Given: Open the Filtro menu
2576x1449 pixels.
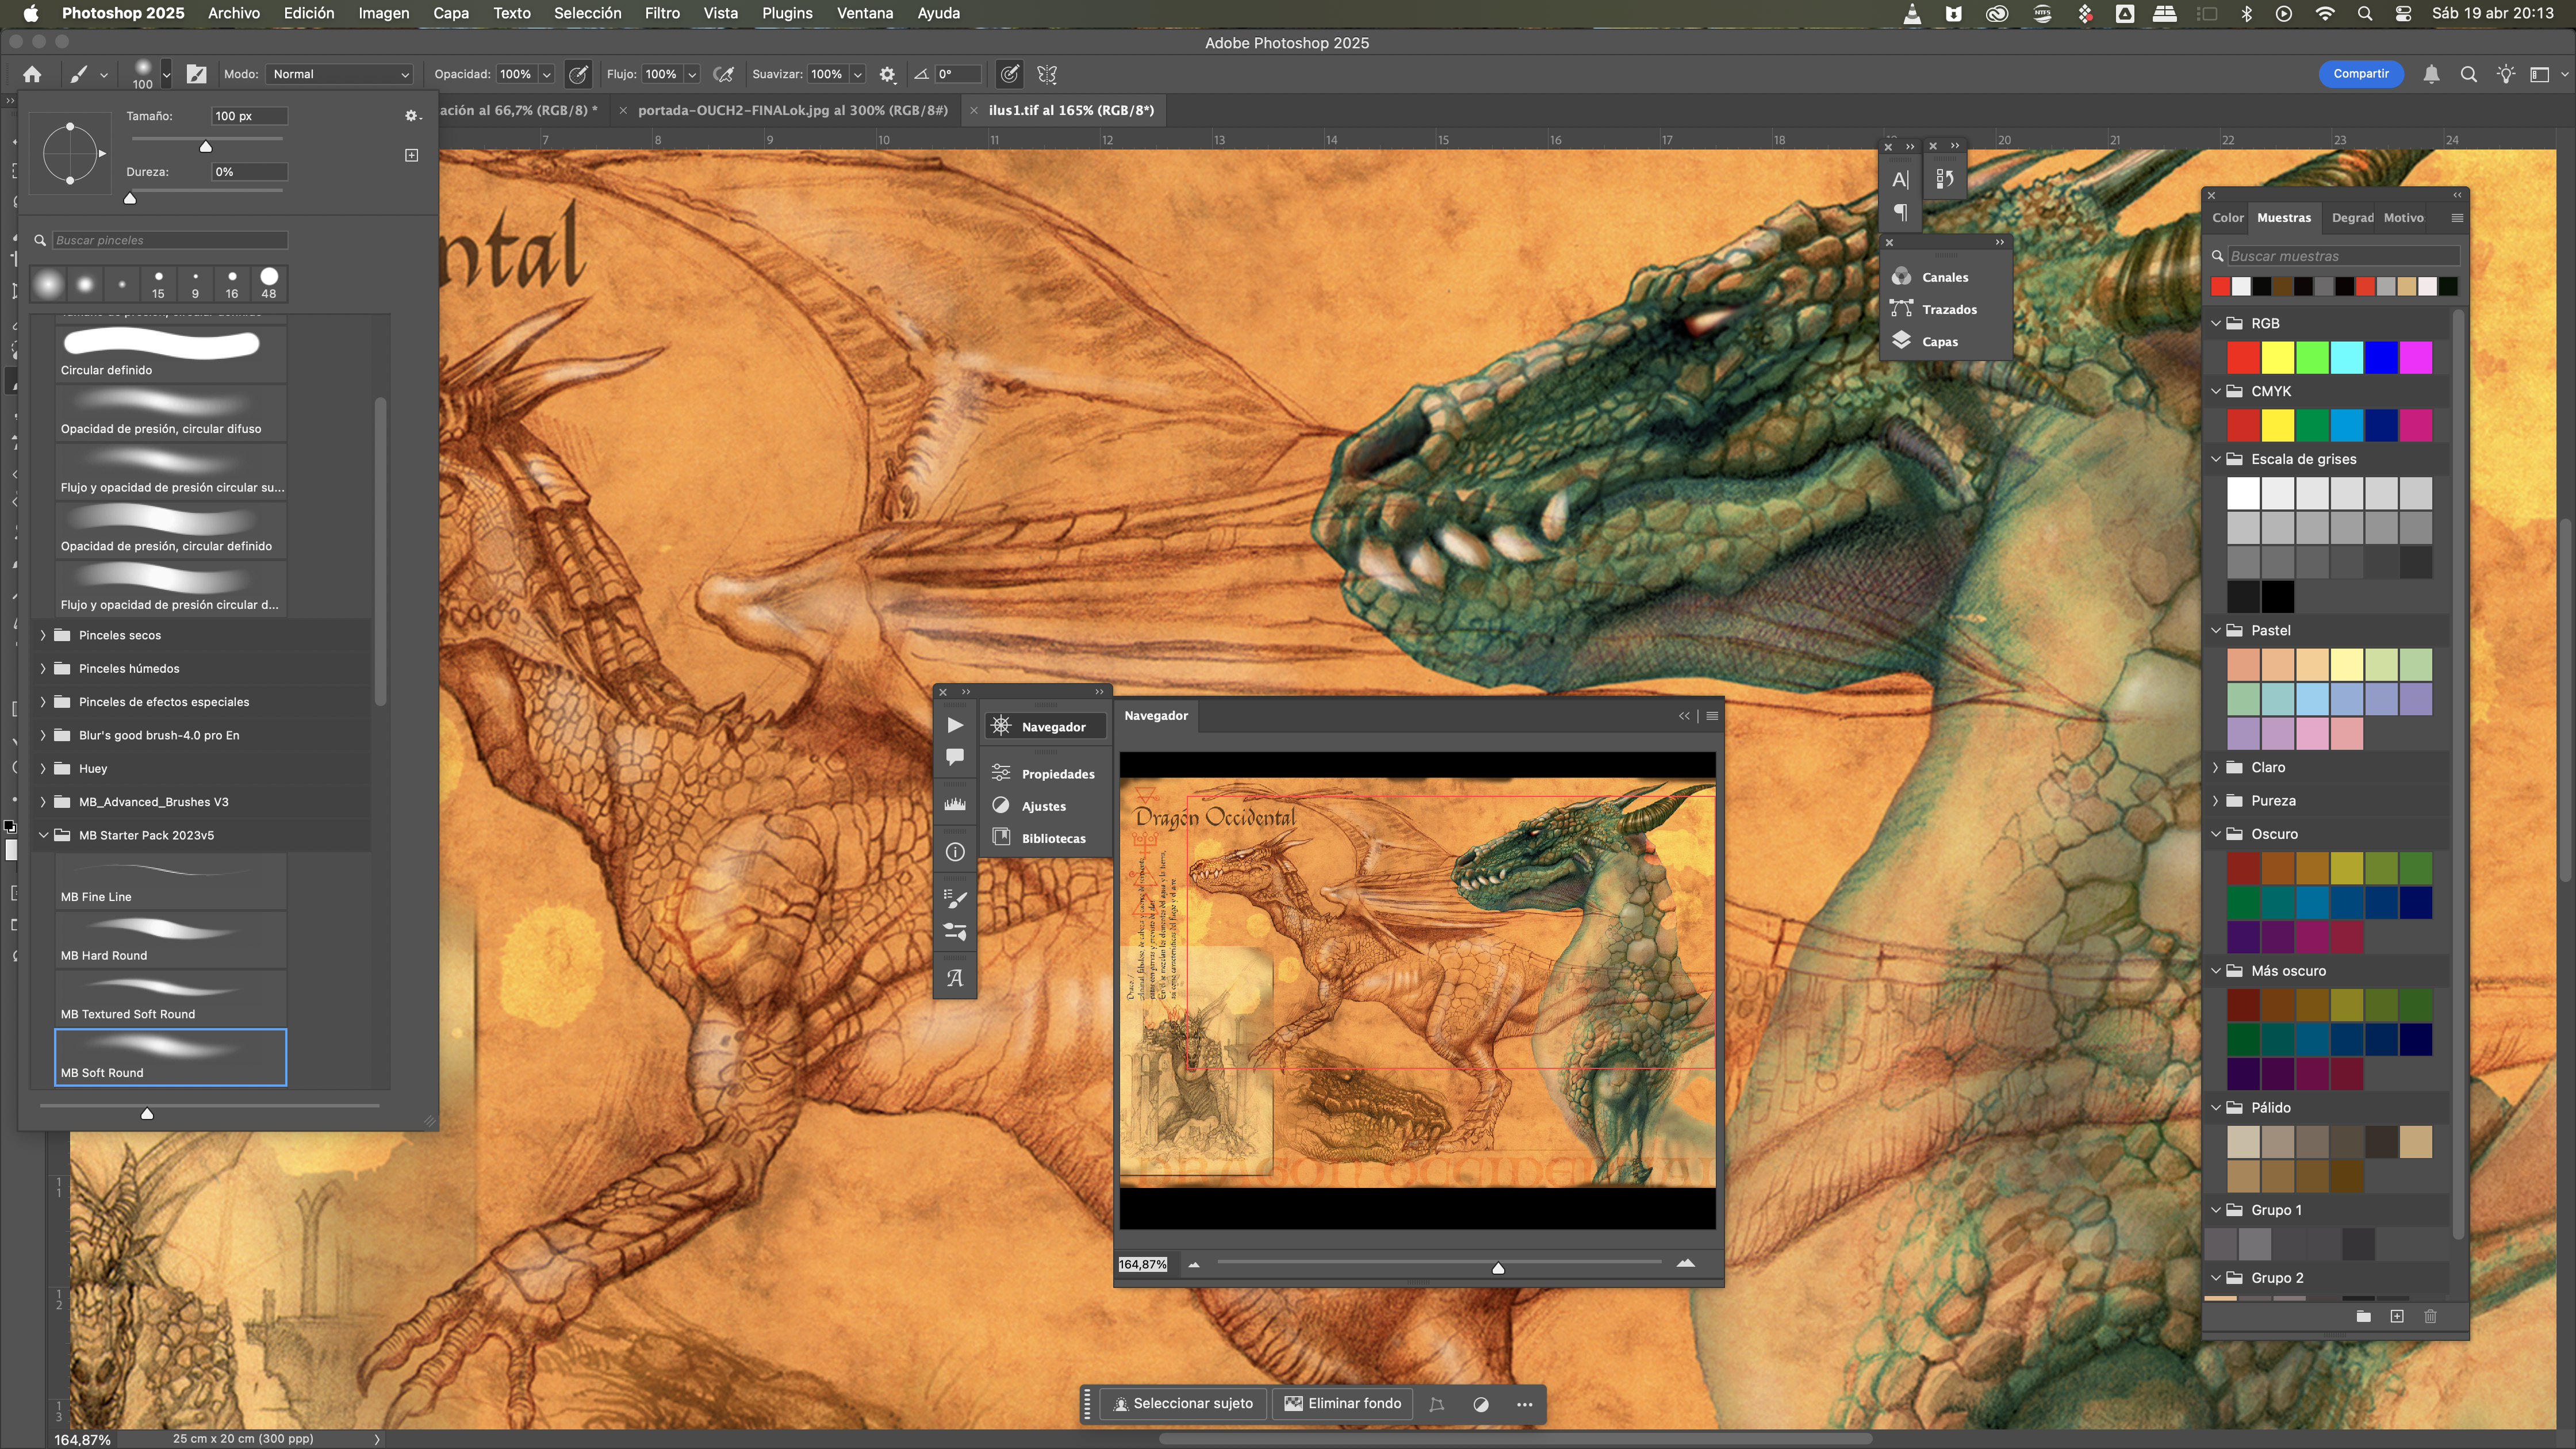Looking at the screenshot, I should (662, 13).
